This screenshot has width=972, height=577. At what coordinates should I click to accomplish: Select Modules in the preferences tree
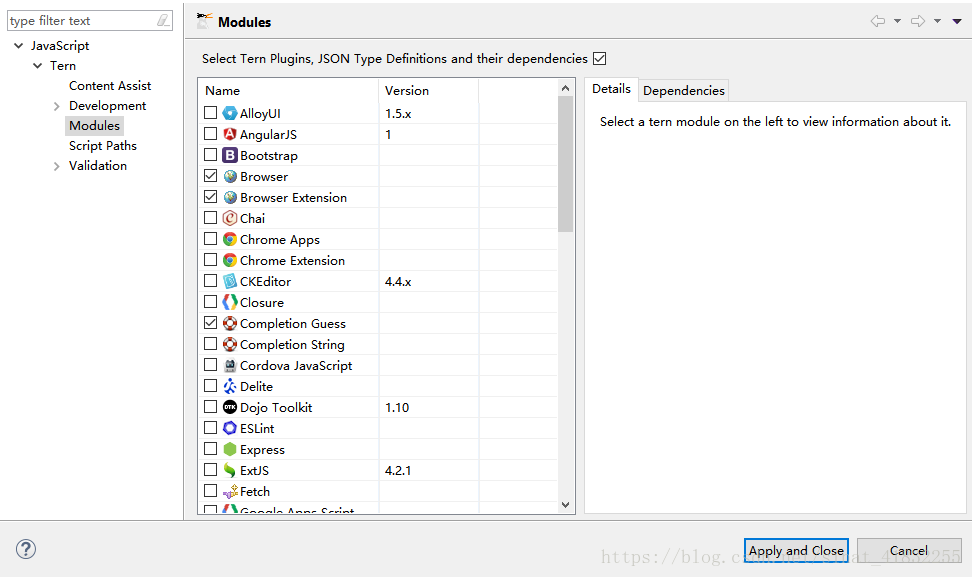[94, 126]
